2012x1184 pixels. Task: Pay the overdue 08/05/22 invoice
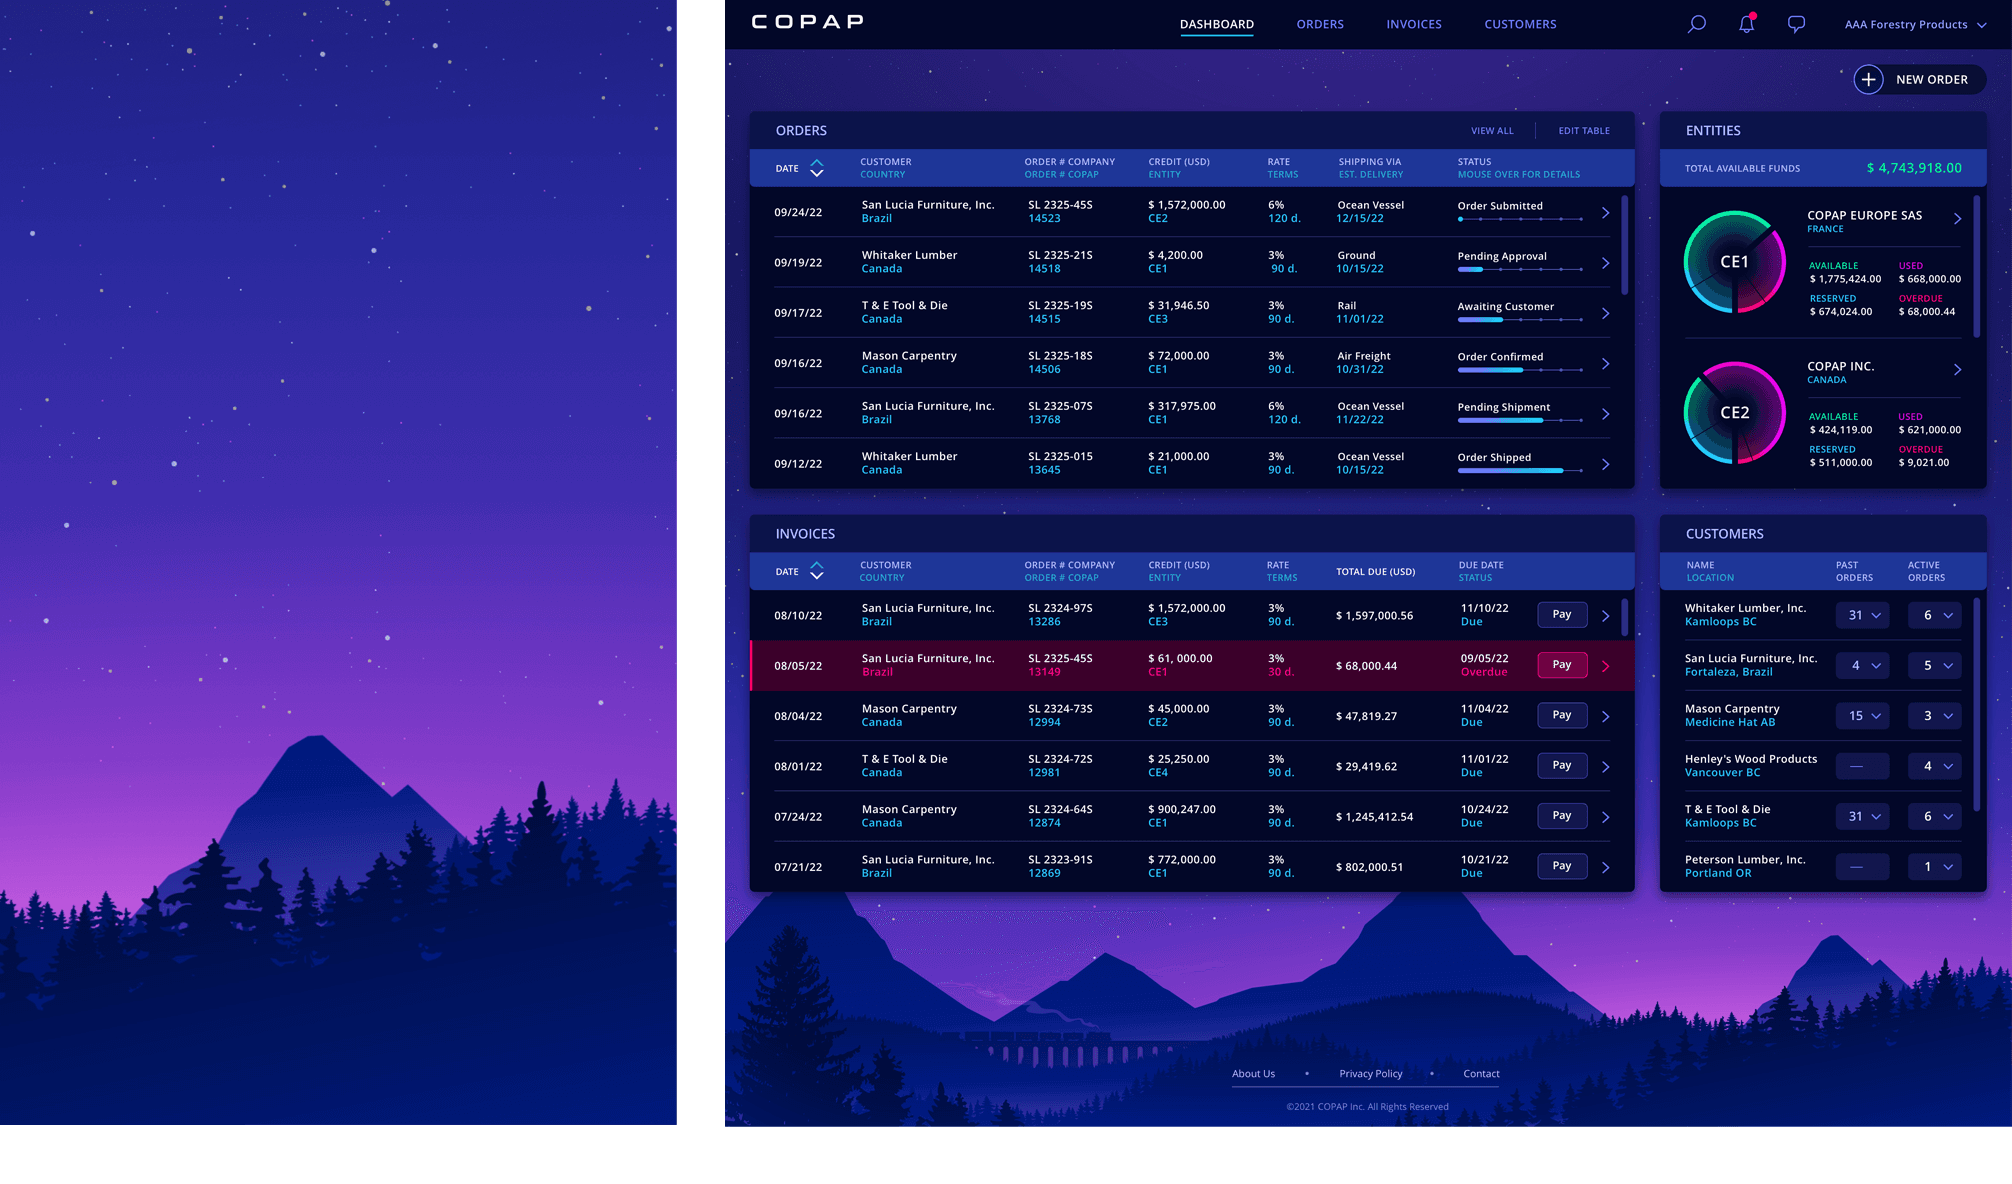point(1561,665)
